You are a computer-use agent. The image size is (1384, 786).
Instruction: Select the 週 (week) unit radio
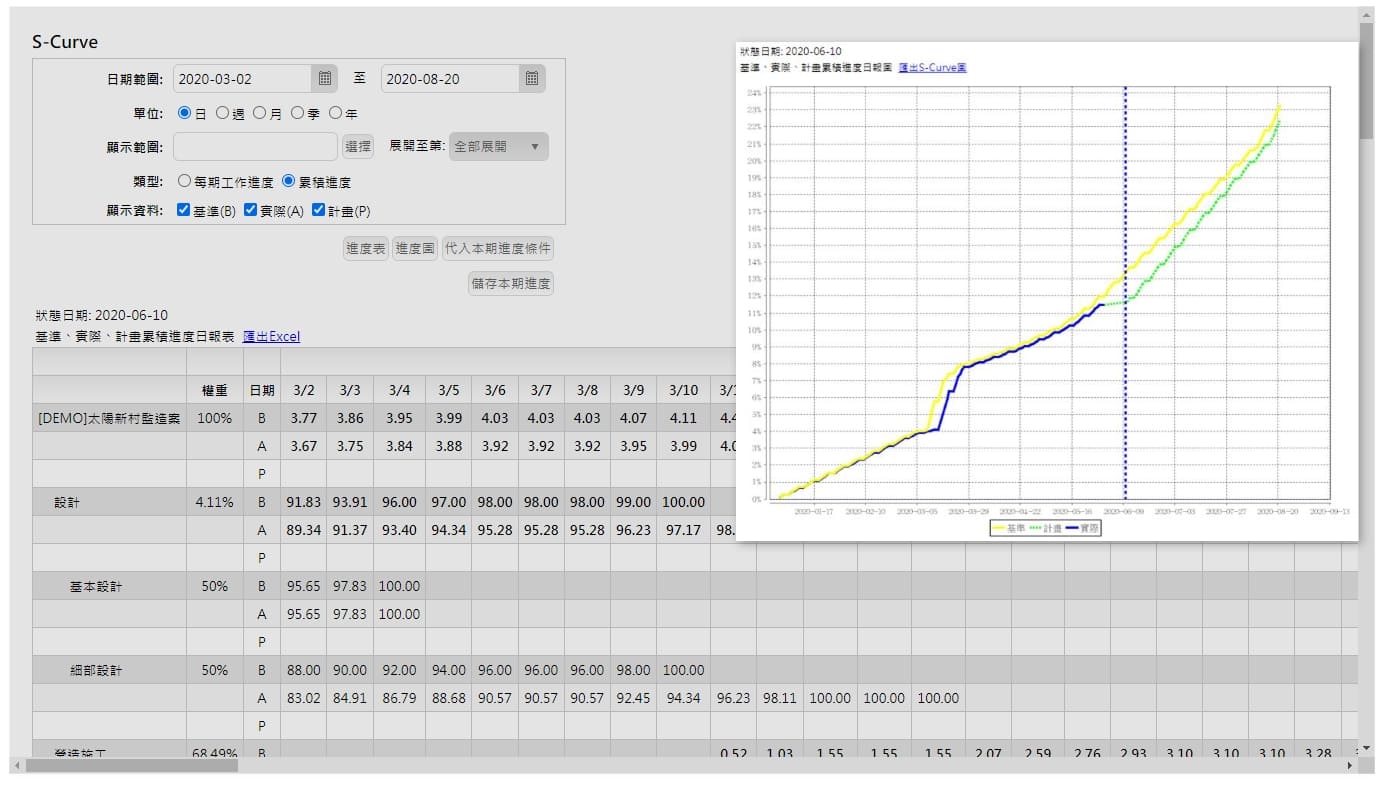point(222,113)
